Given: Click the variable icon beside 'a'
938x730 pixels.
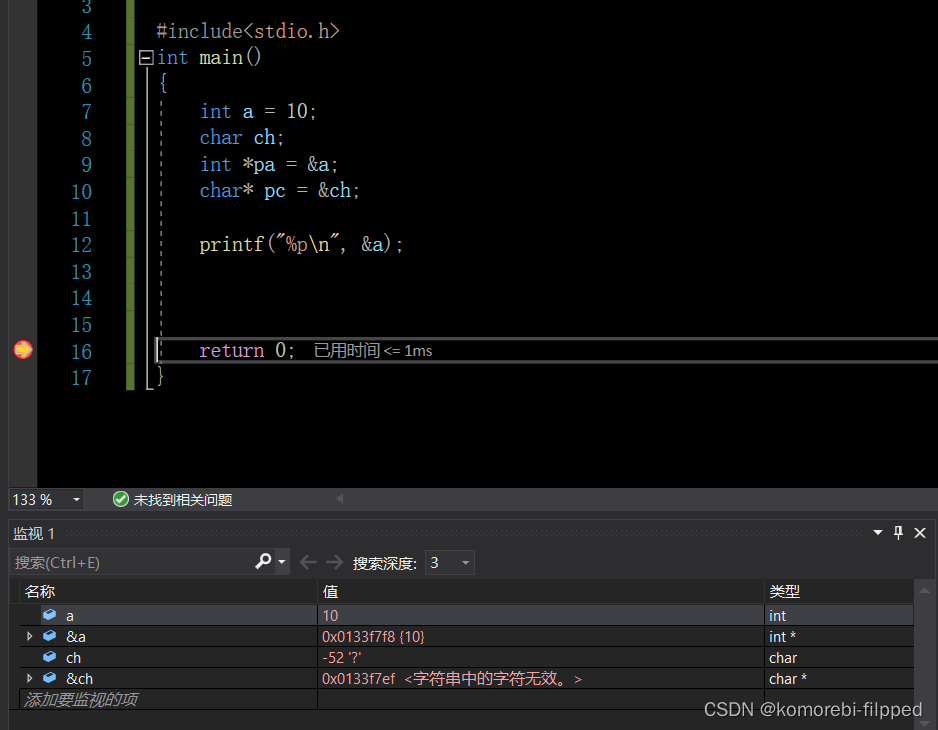Looking at the screenshot, I should 50,615.
